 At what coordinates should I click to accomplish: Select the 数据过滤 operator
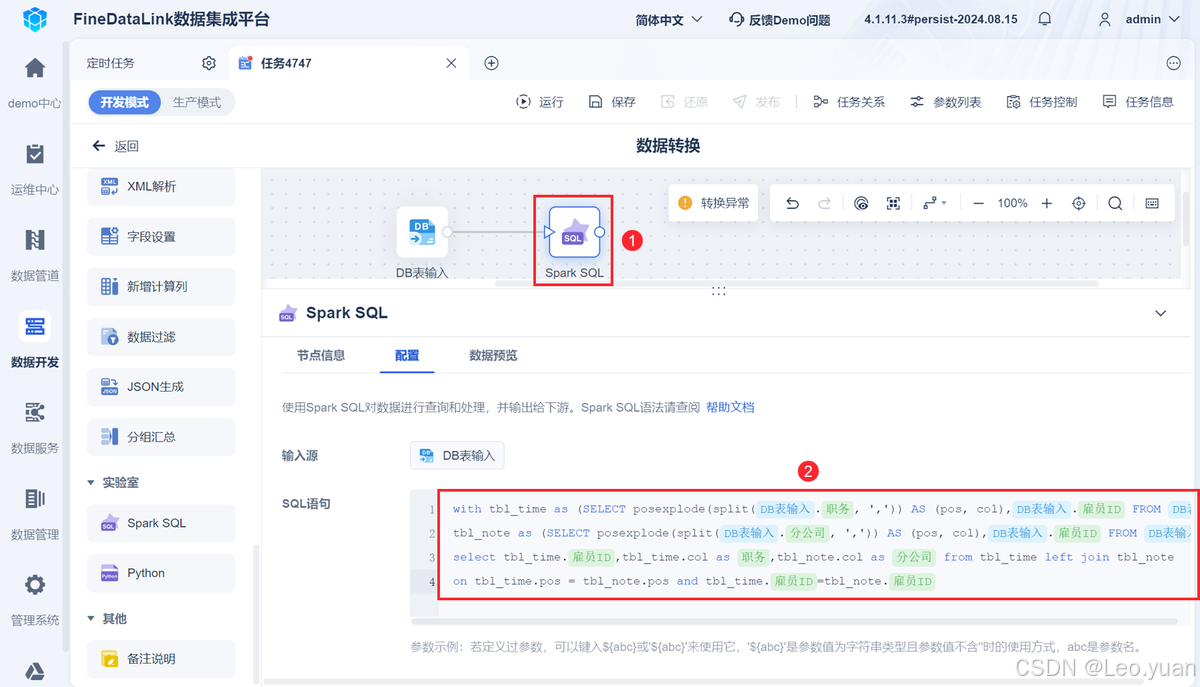click(x=161, y=337)
